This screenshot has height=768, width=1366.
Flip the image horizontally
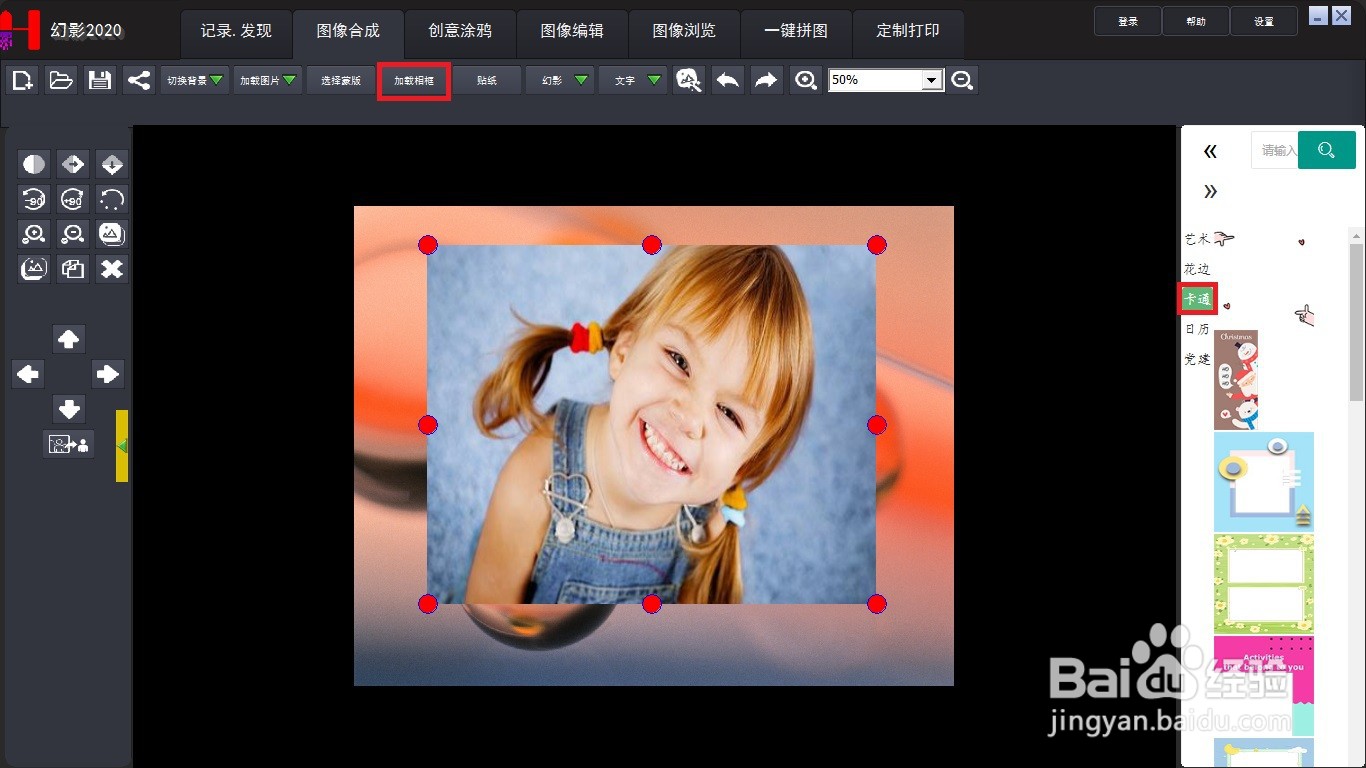(x=73, y=164)
